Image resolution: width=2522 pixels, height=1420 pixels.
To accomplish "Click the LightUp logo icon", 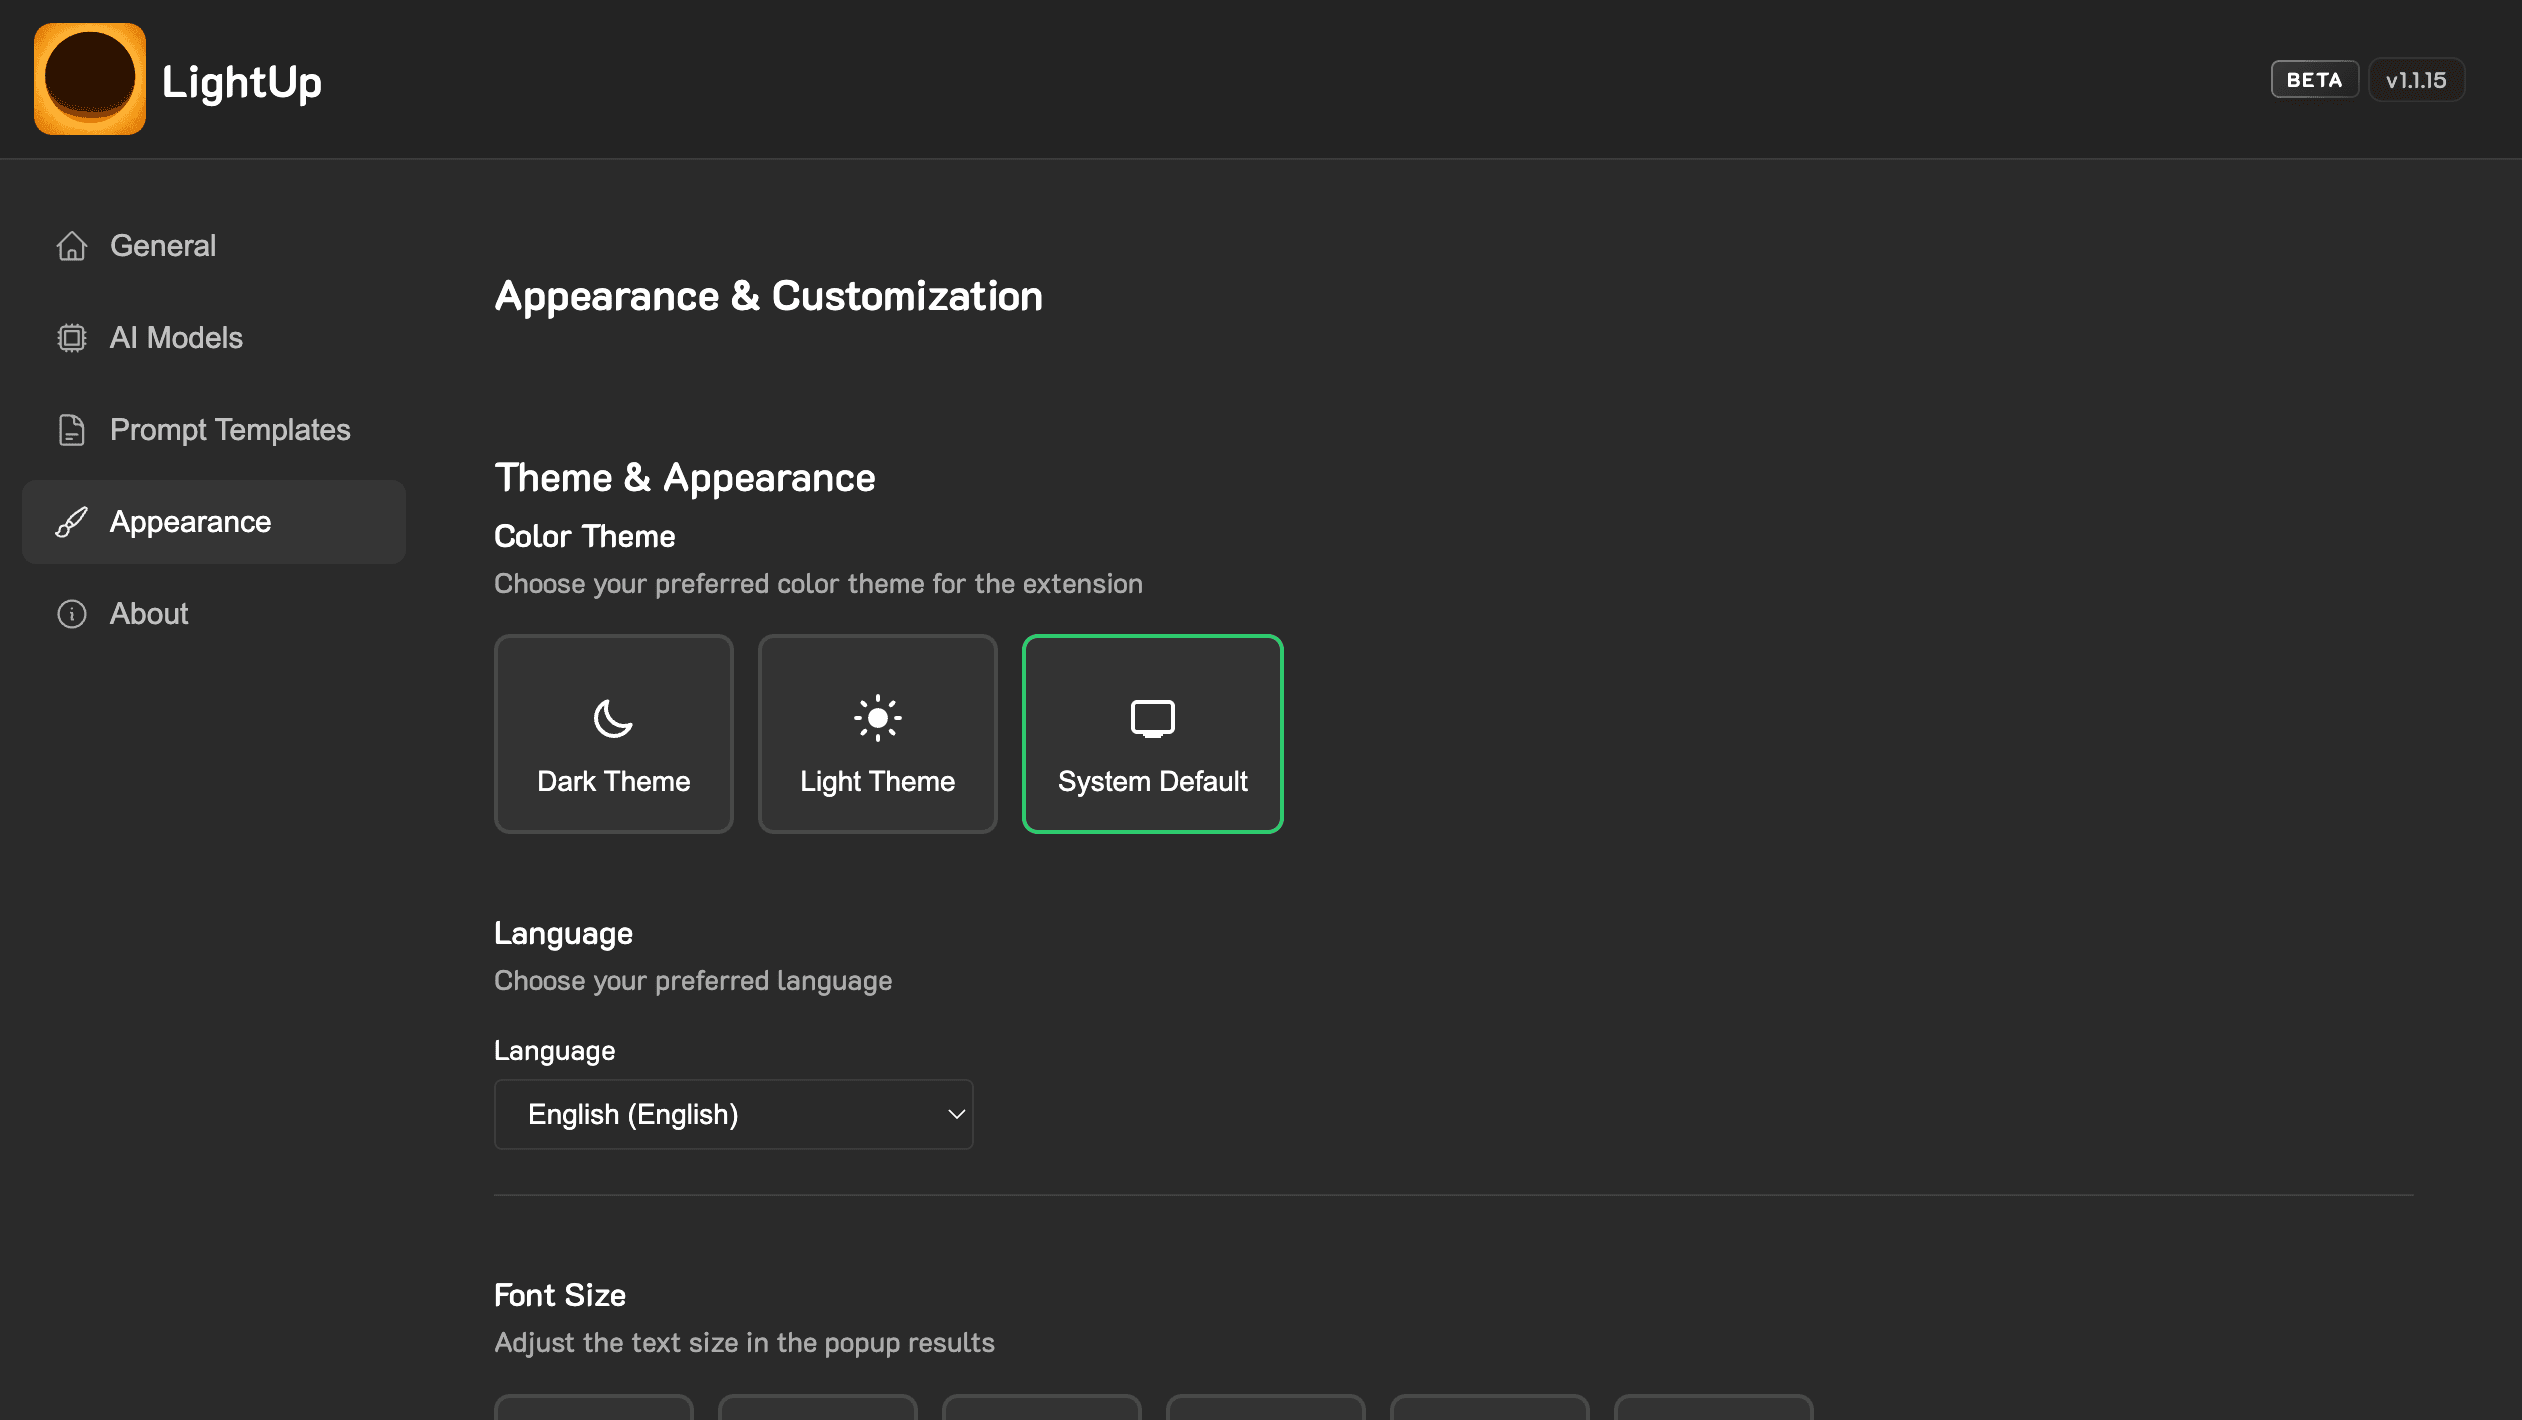I will (x=90, y=79).
